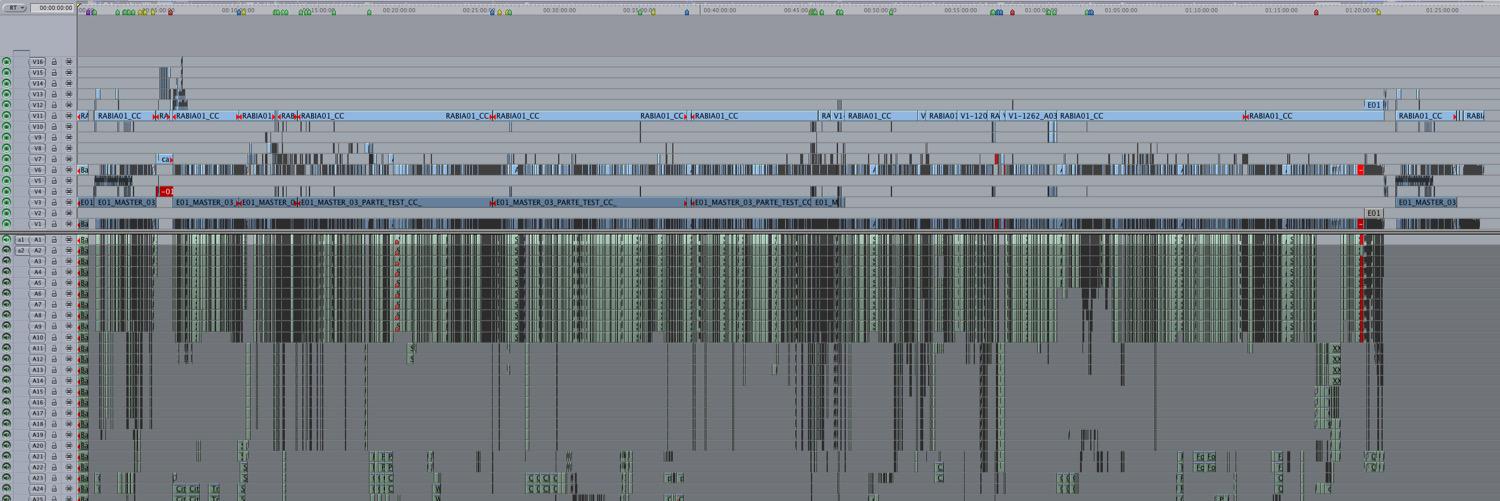
Task: Click the blue marker near 00:37:00 in ruler
Action: [687, 13]
